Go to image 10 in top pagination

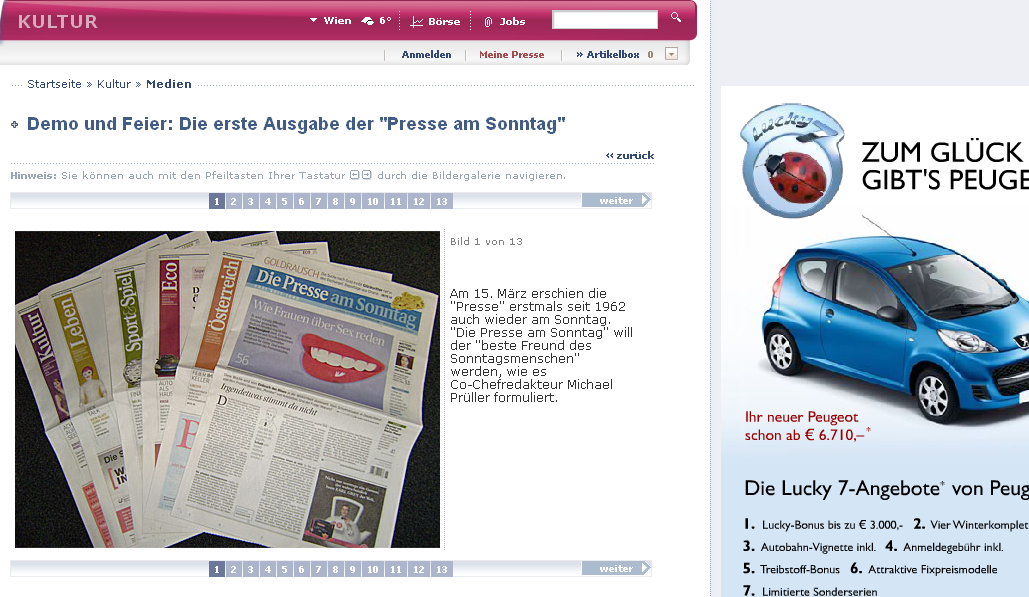(373, 201)
